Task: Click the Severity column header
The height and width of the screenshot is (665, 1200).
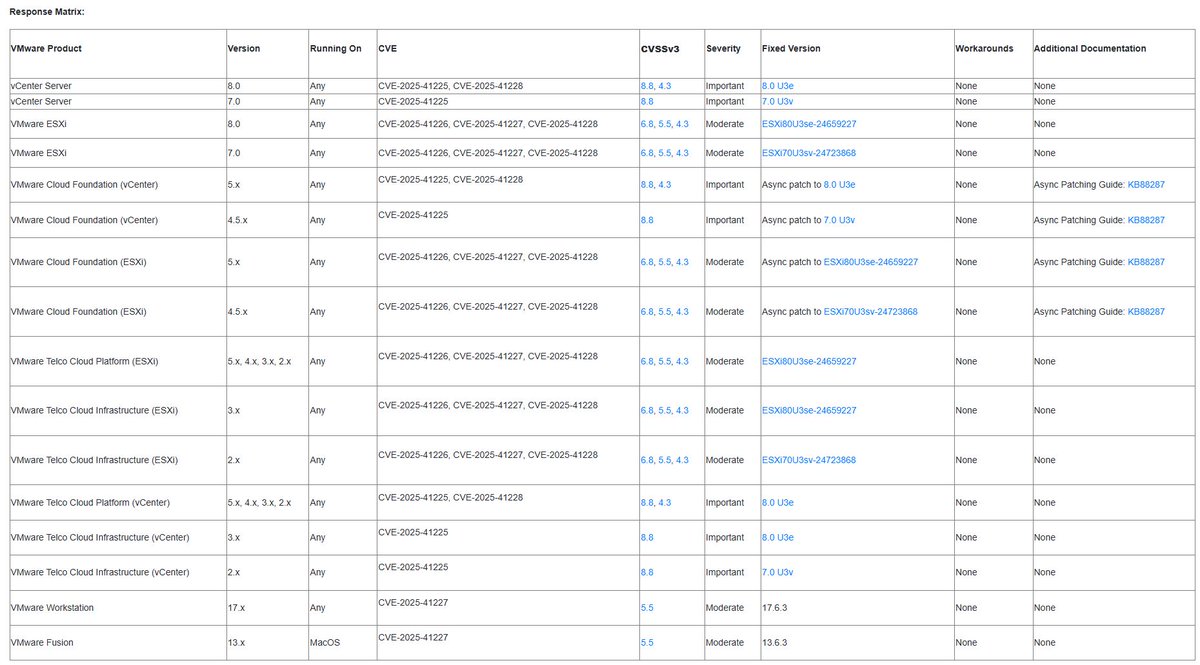Action: (x=723, y=48)
